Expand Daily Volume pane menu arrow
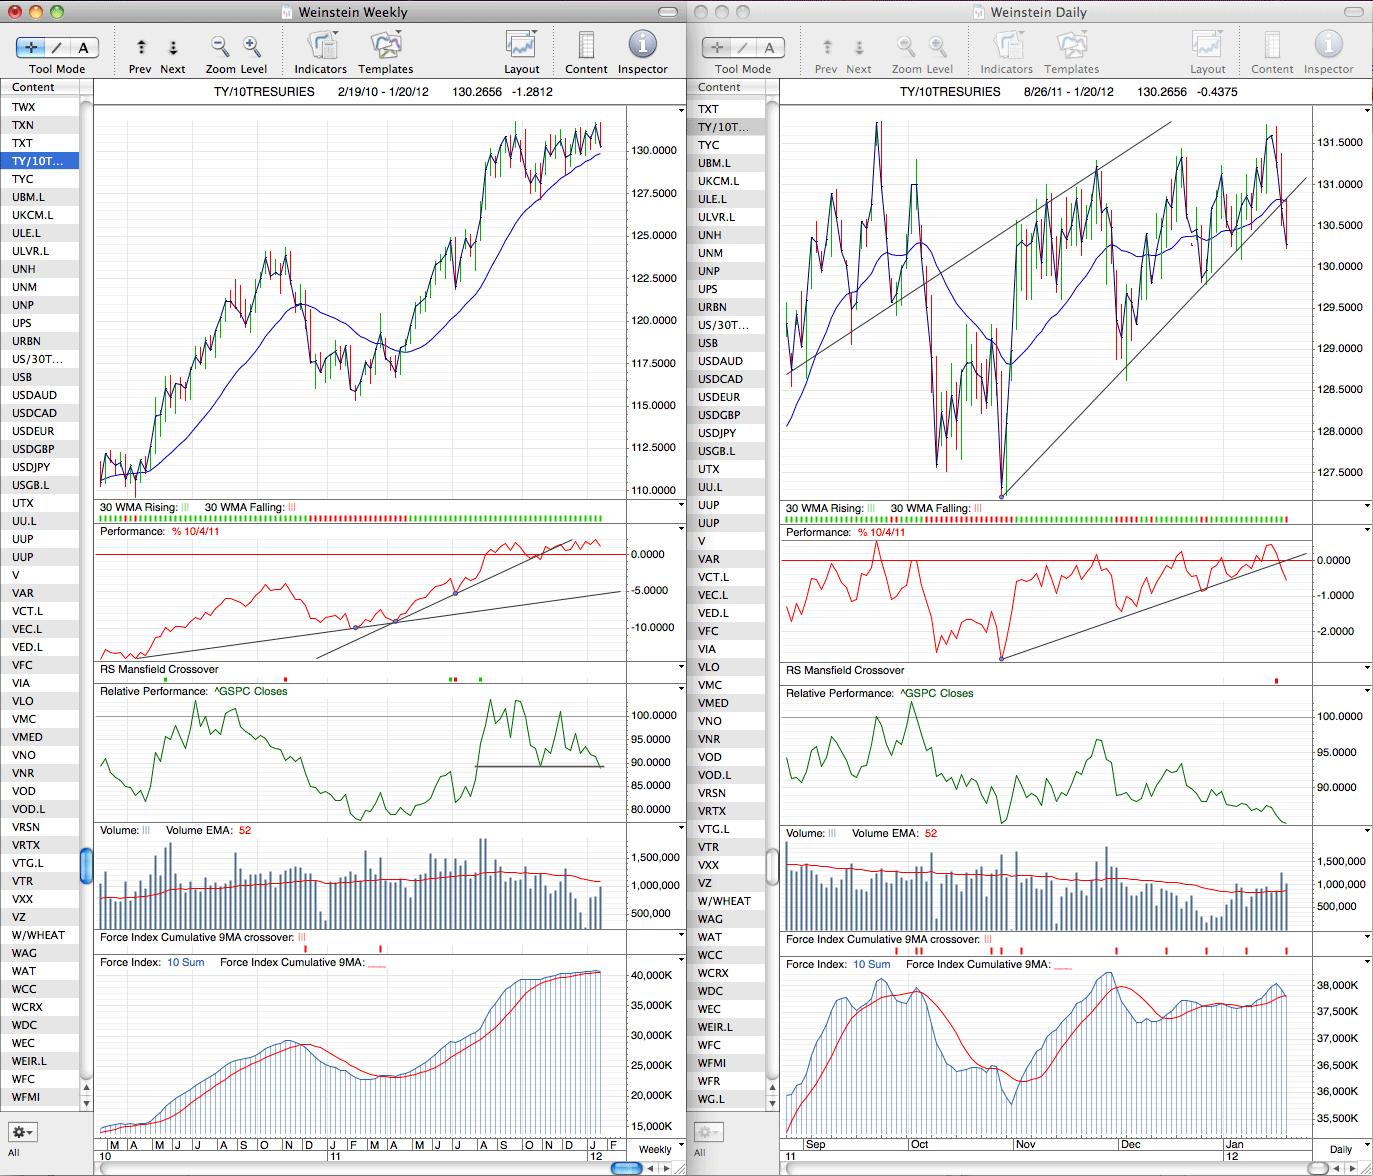 click(1367, 831)
